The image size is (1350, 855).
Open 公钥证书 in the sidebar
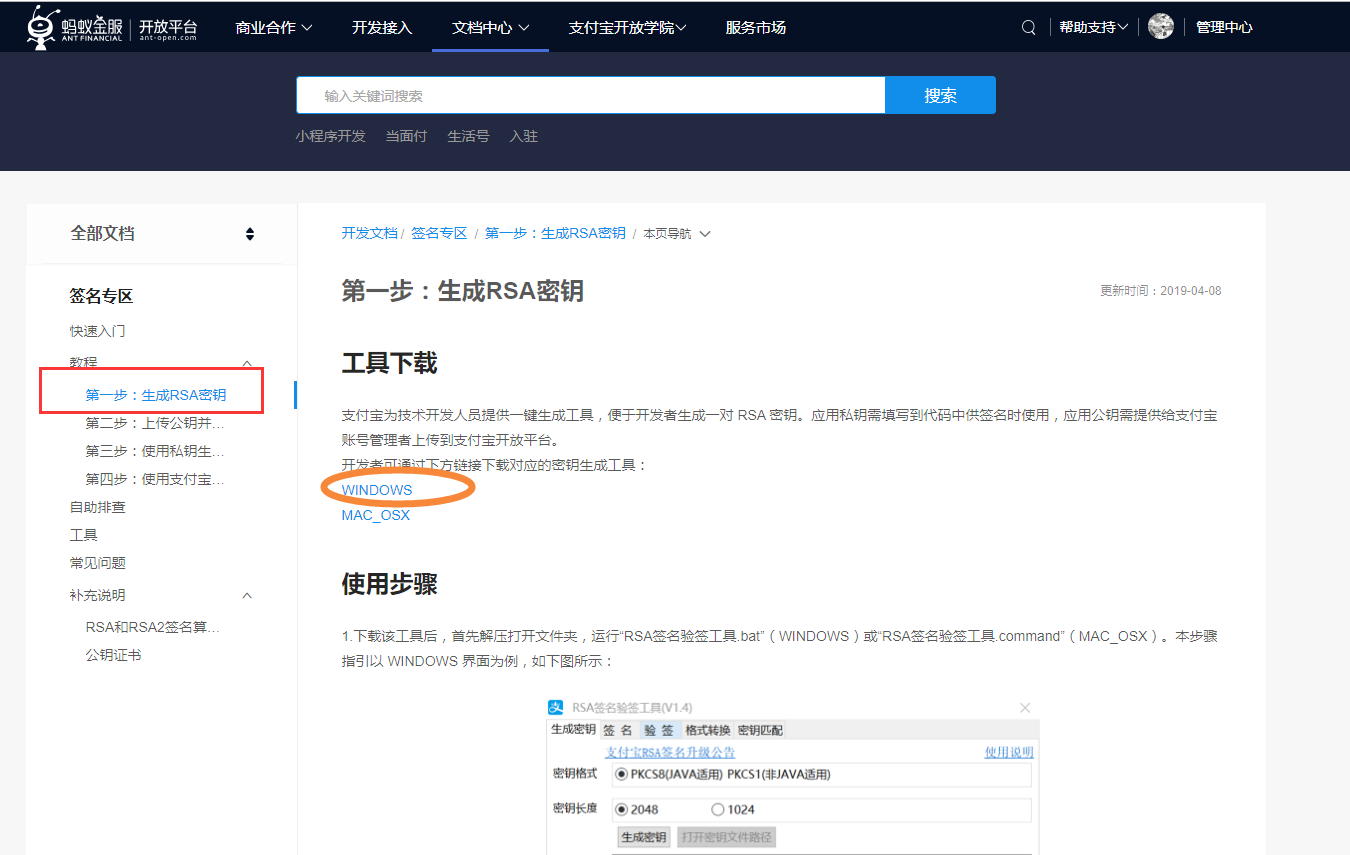[x=113, y=655]
